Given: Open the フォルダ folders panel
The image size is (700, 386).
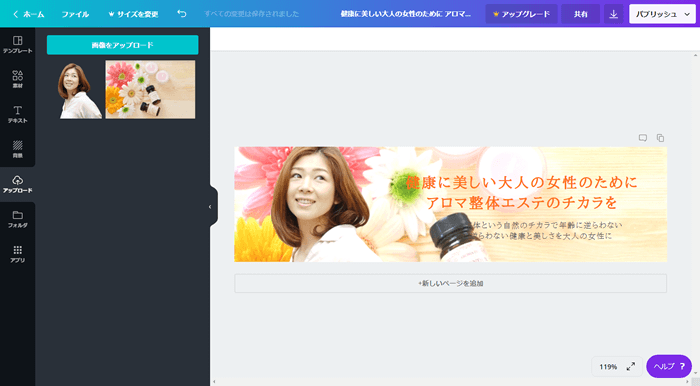Looking at the screenshot, I should pos(17,219).
